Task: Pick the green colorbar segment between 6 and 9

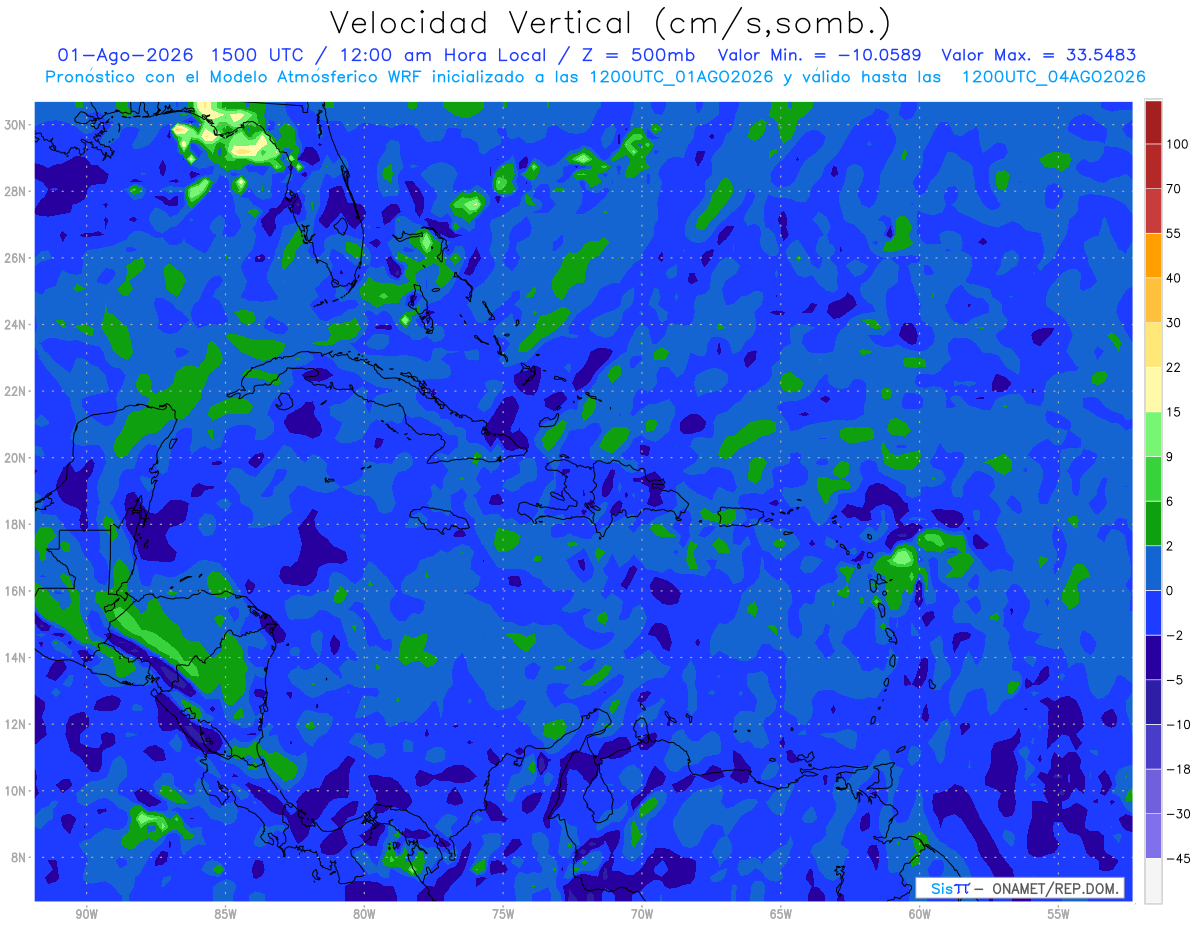Action: point(1153,479)
